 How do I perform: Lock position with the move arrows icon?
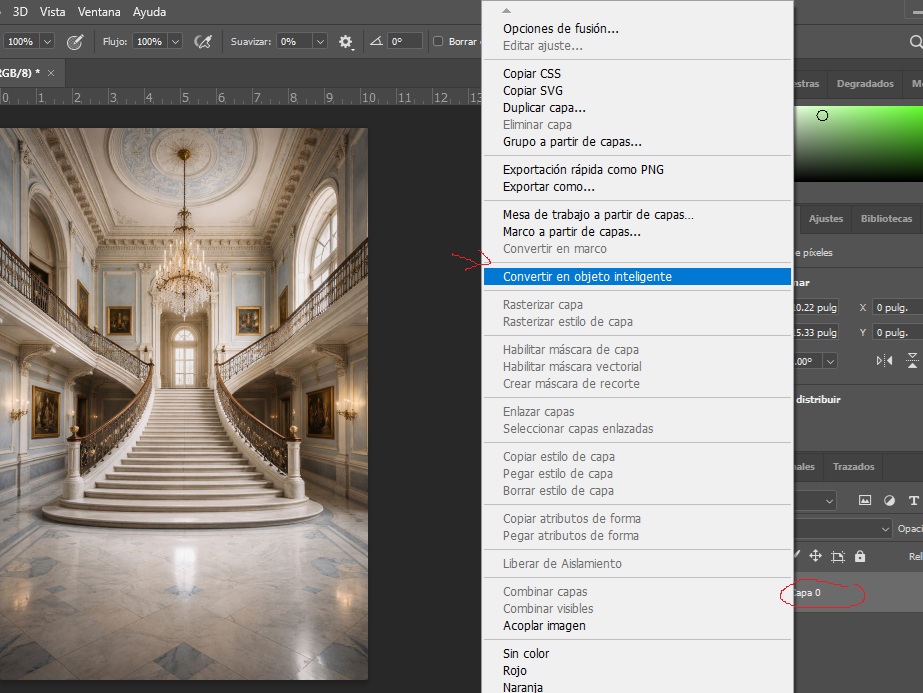tap(815, 556)
